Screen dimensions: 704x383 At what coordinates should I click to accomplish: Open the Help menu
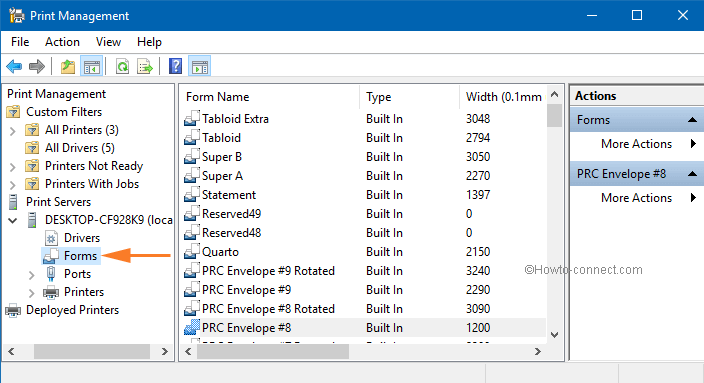tap(150, 42)
